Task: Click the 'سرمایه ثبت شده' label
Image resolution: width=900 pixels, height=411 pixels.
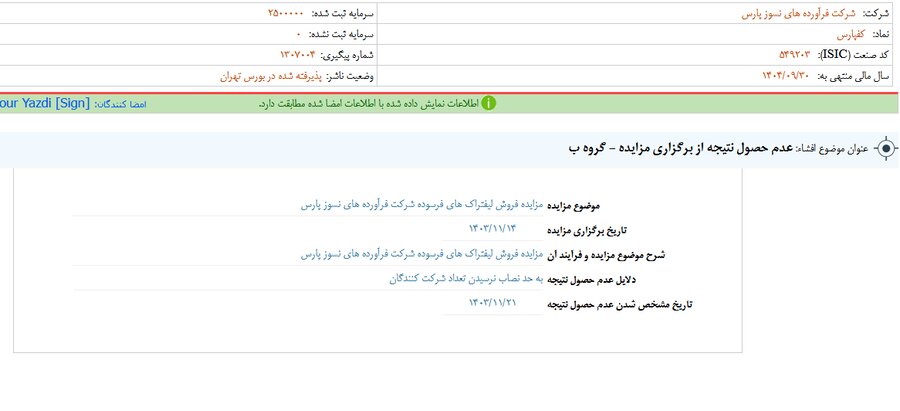Action: pos(343,13)
